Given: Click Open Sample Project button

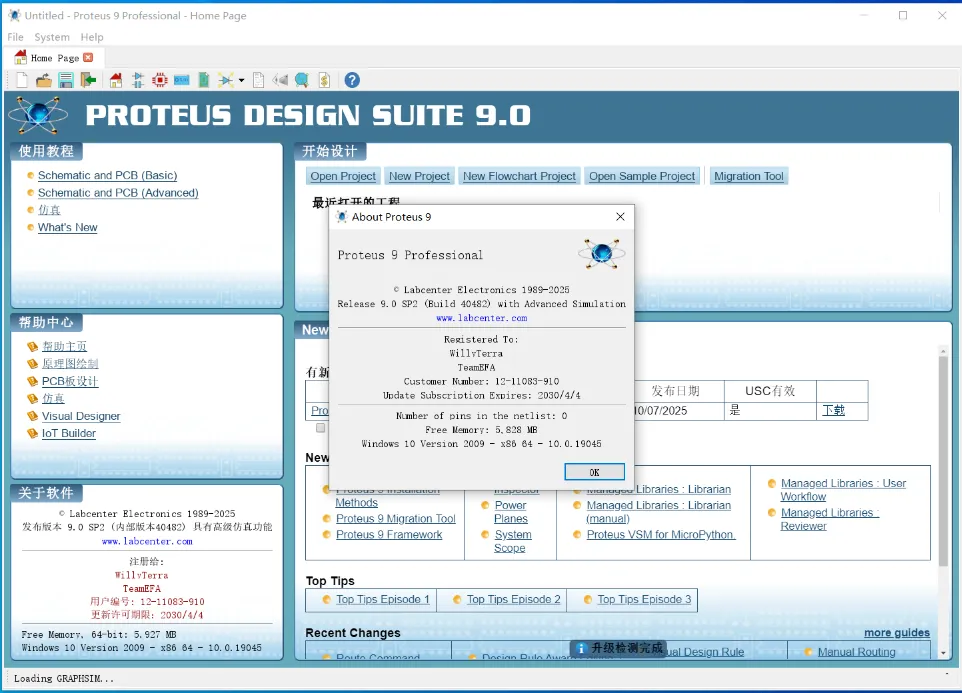Looking at the screenshot, I should [642, 176].
